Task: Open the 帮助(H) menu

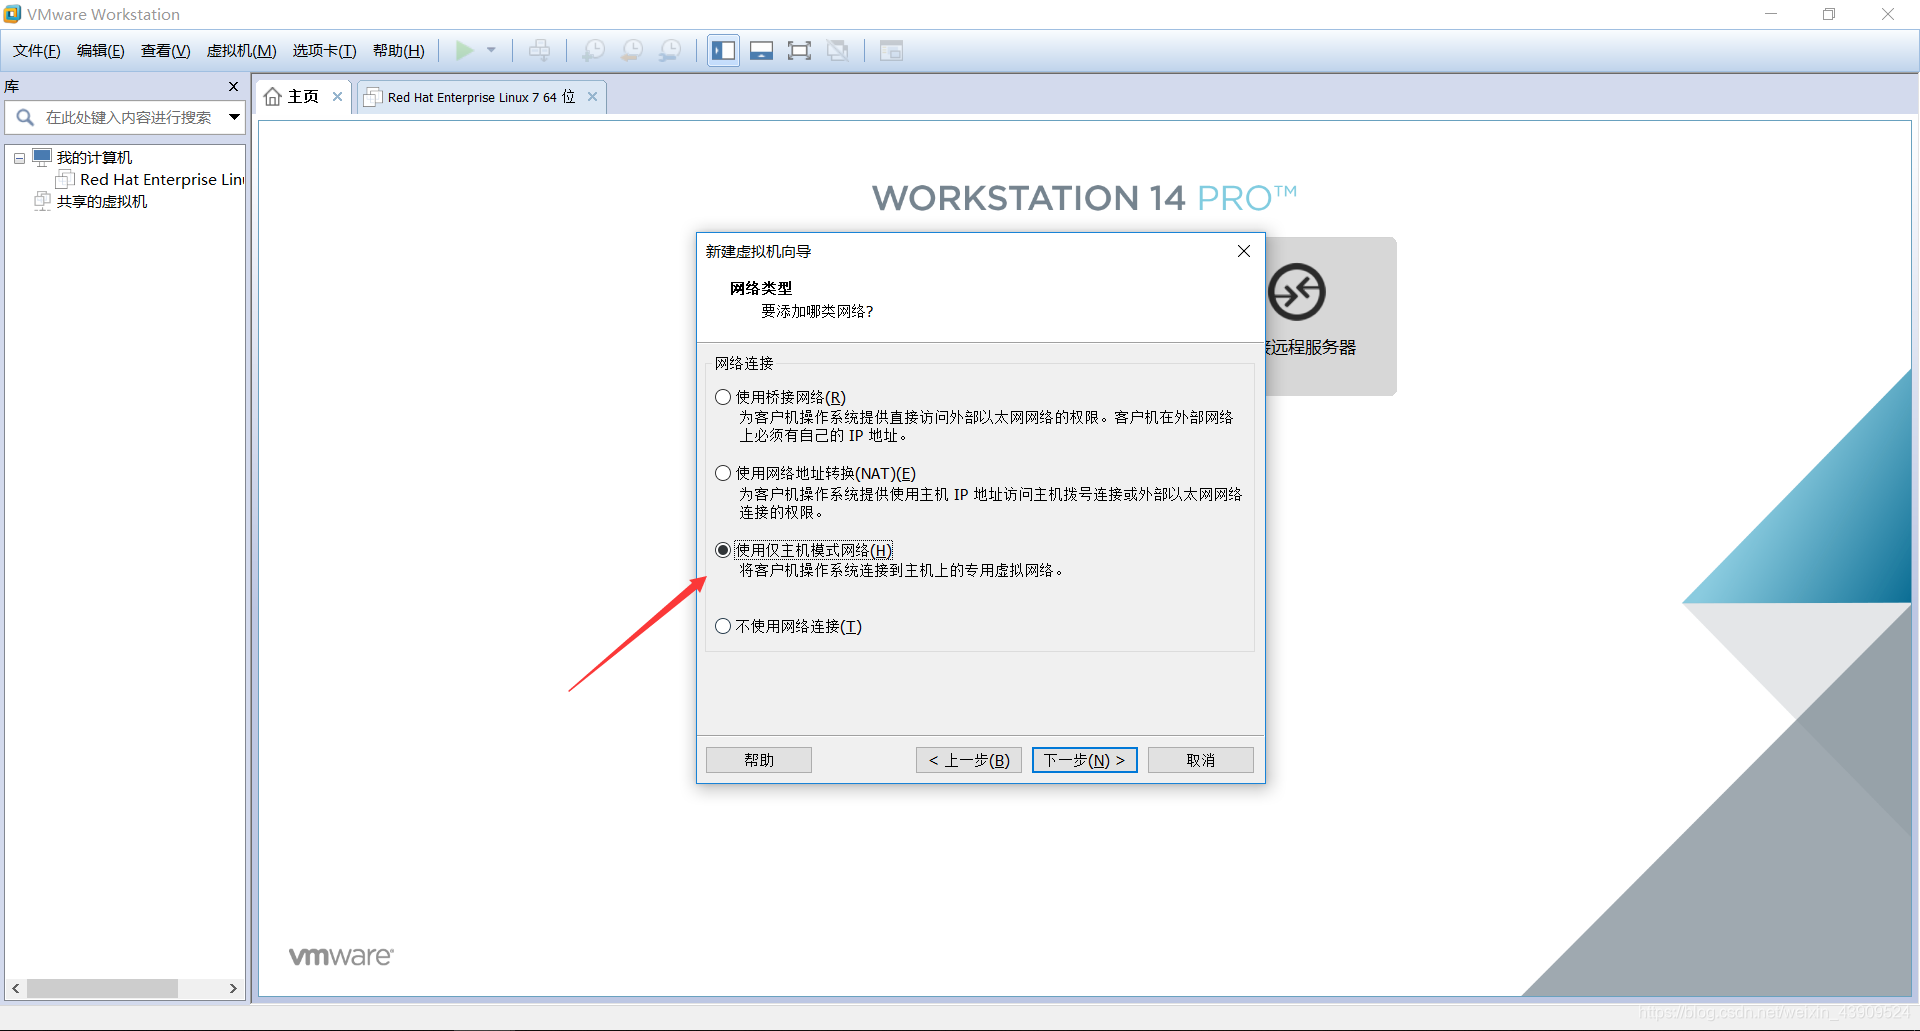Action: pos(398,51)
